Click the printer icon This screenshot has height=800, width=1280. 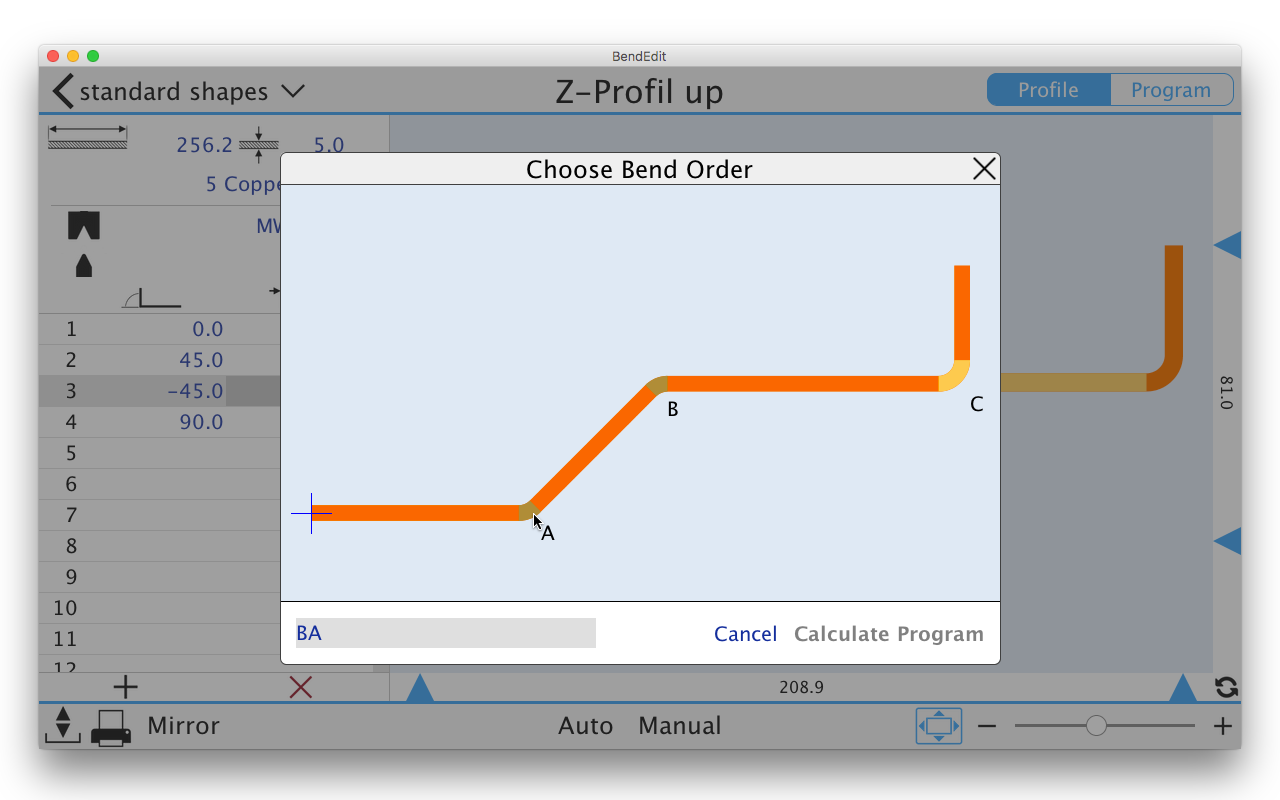point(110,727)
